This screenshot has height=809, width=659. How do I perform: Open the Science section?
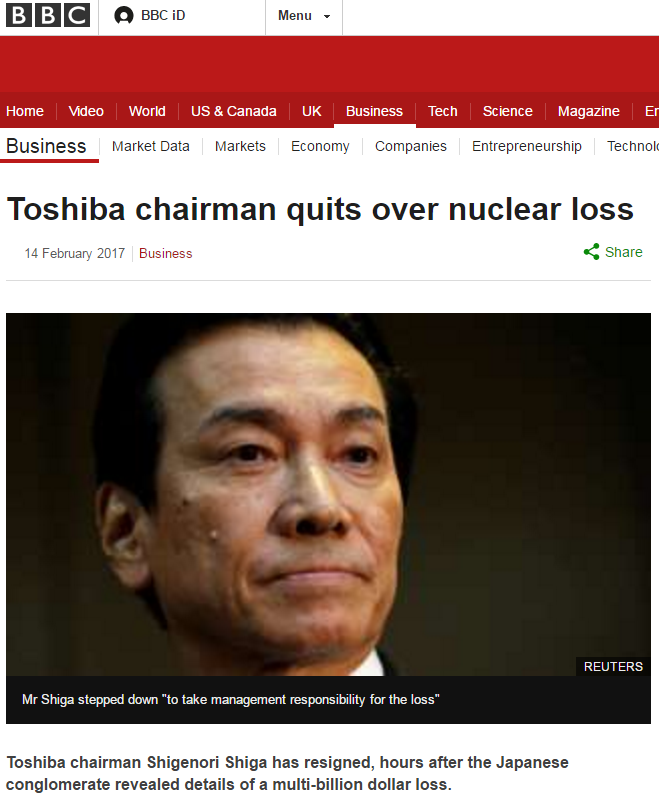[508, 111]
